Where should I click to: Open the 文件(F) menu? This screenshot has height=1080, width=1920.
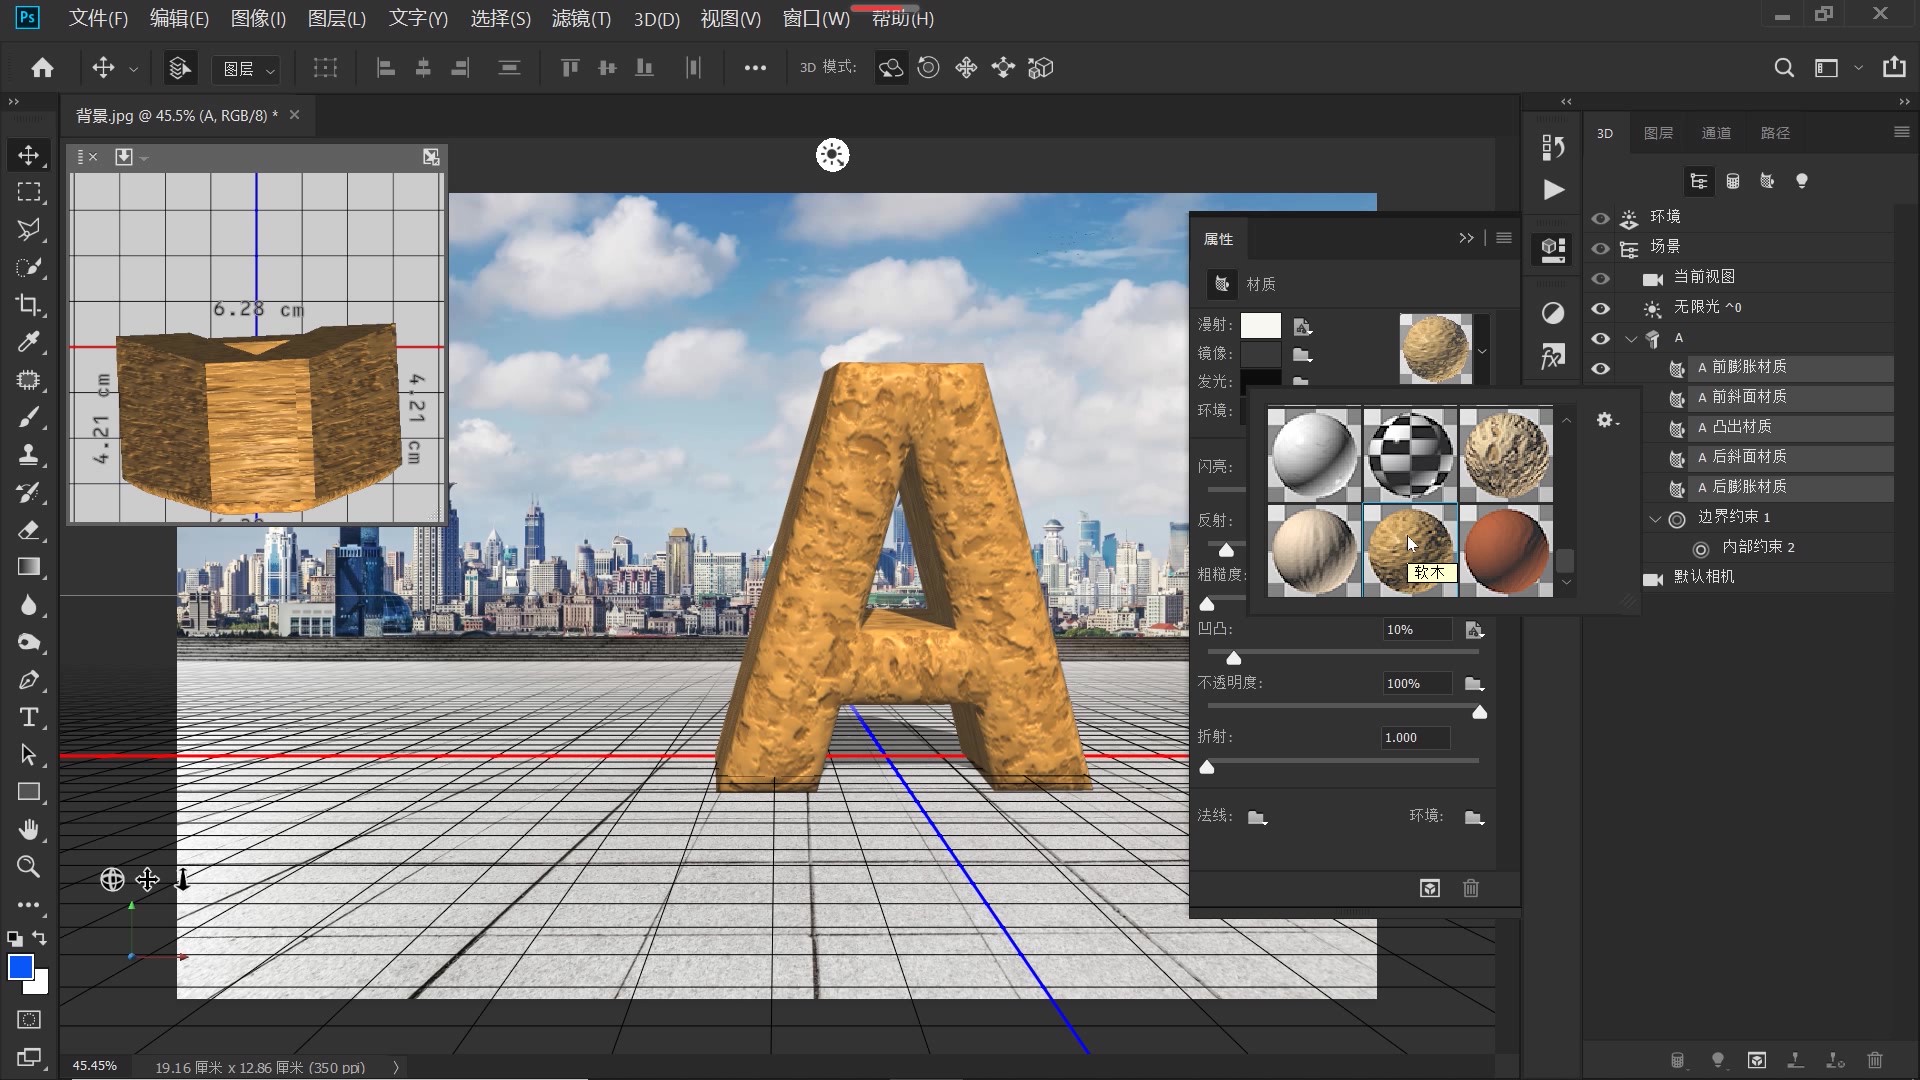[x=98, y=18]
